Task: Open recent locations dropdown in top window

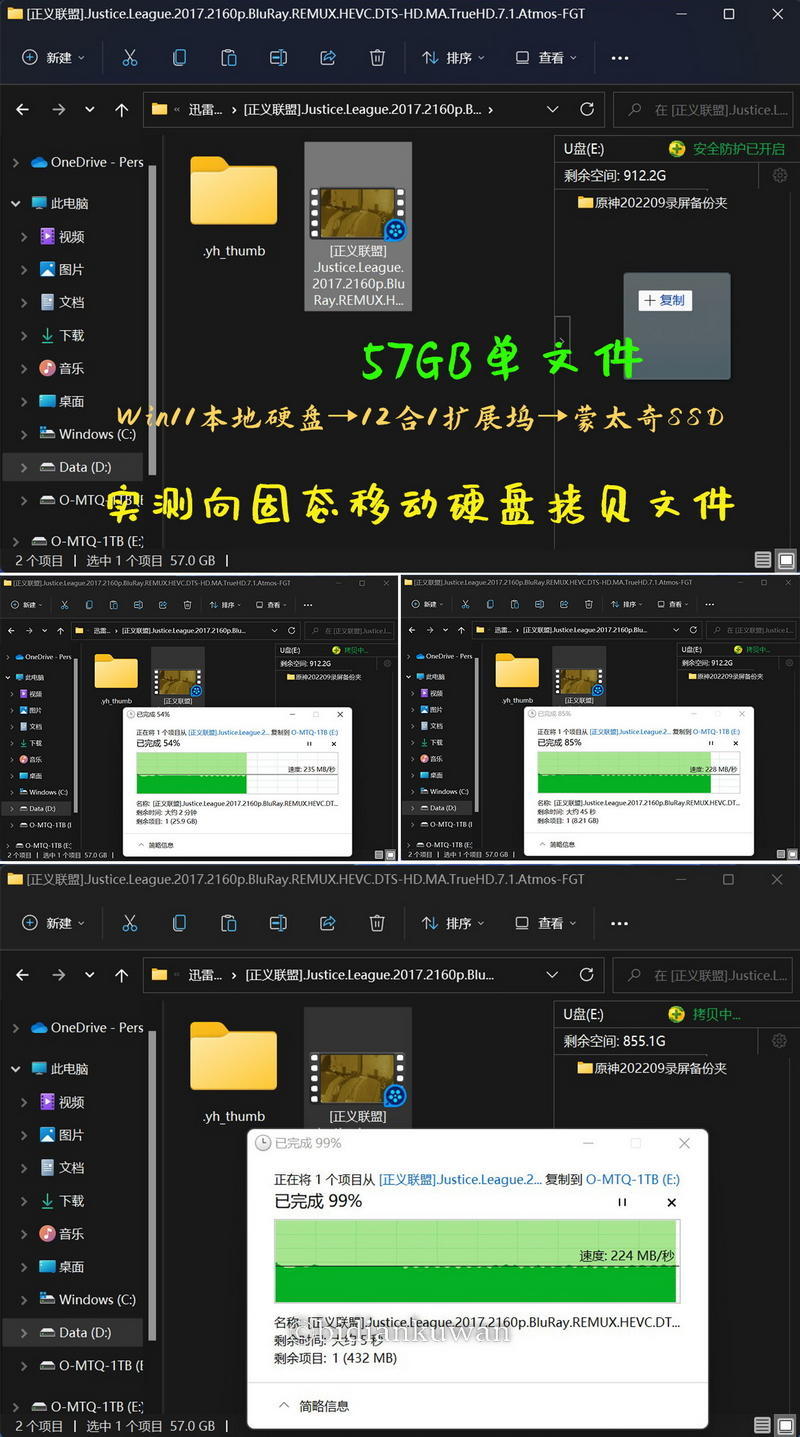Action: tap(90, 110)
